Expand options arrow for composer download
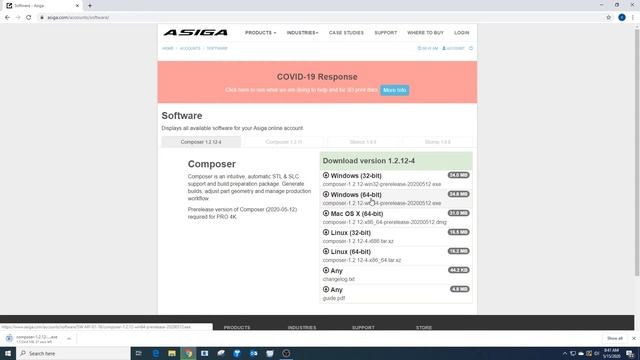Viewport: 640px width, 360px height. pos(69,339)
